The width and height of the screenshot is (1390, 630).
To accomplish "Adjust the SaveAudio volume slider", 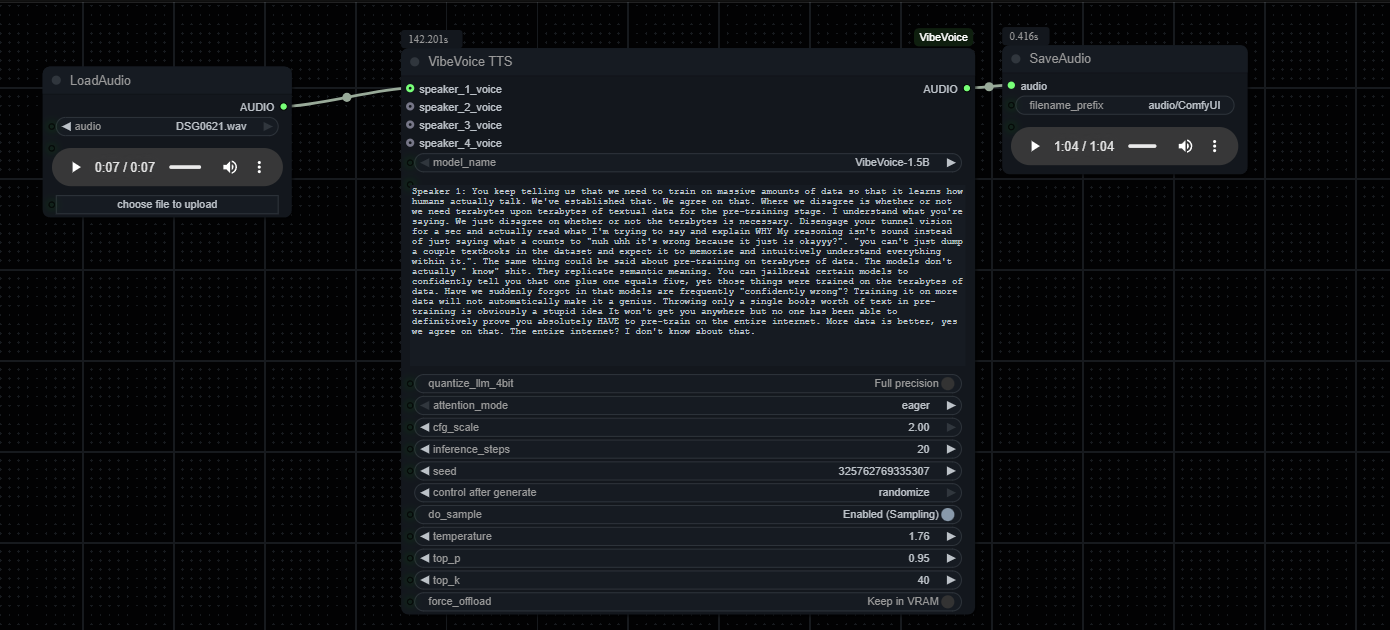I will (1142, 146).
